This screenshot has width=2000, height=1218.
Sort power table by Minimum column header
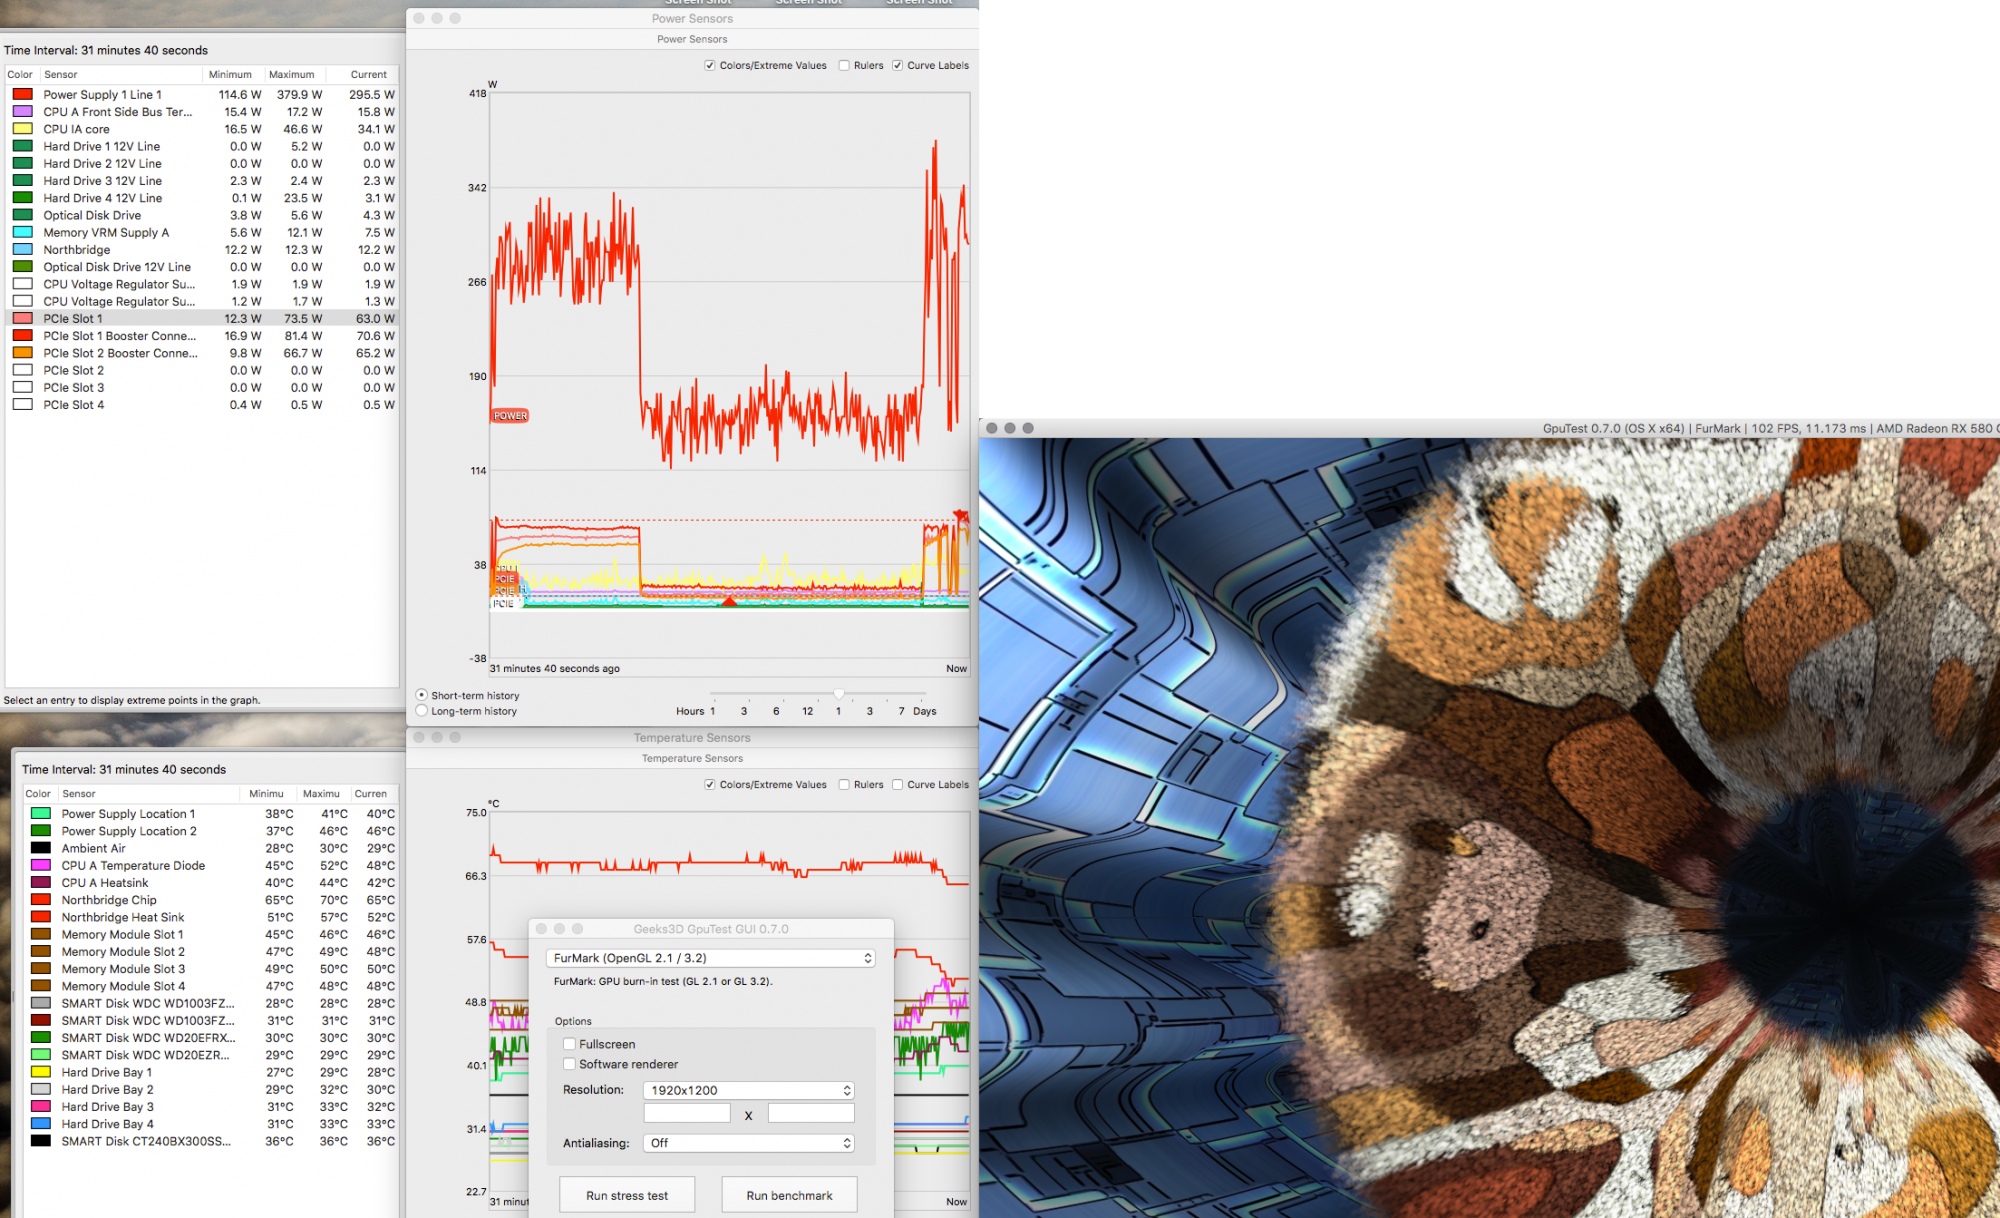pos(234,75)
